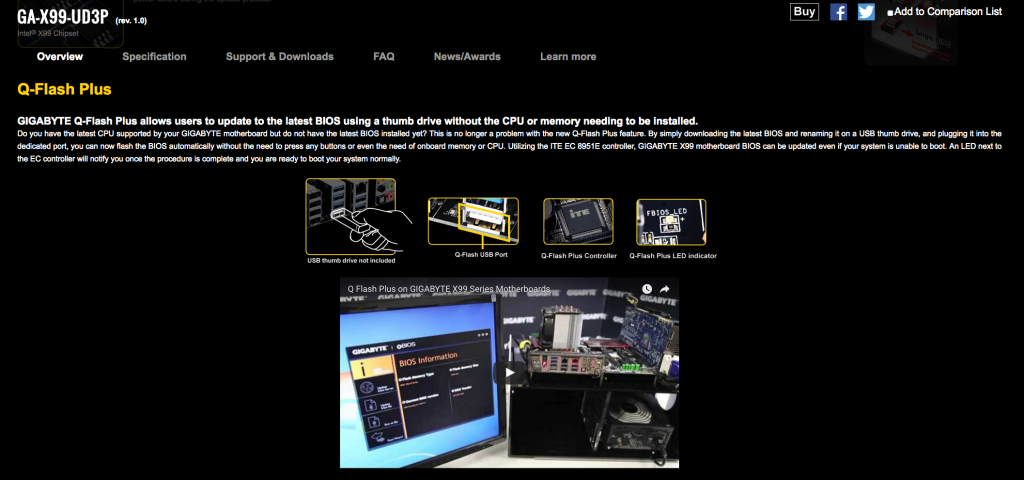This screenshot has width=1024, height=480.
Task: Open the Specification tab
Action: click(154, 57)
